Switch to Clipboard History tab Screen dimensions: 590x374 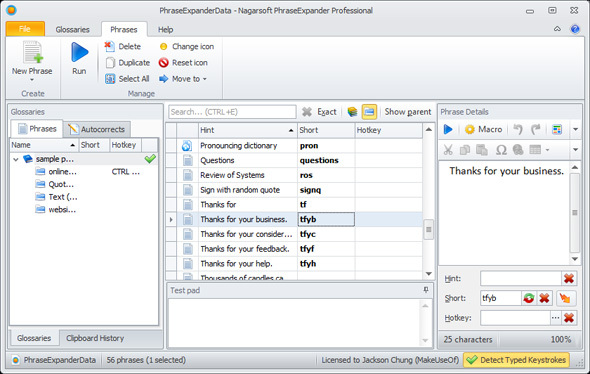point(95,338)
